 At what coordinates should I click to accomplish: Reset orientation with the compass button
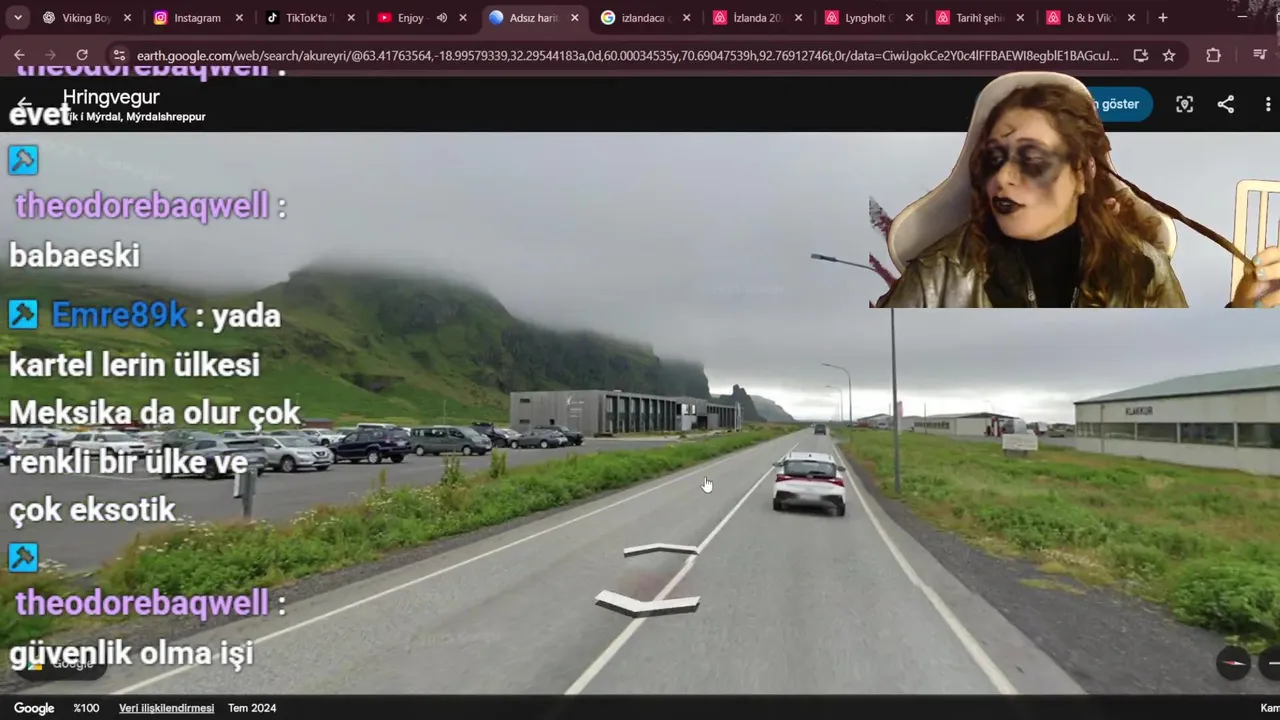pyautogui.click(x=1233, y=662)
